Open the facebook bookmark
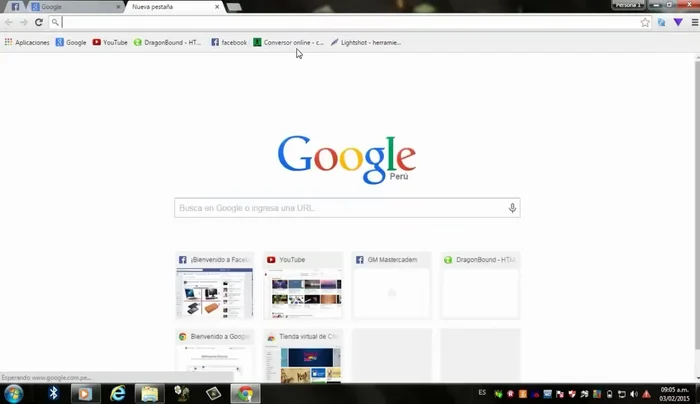This screenshot has height=404, width=700. [229, 42]
